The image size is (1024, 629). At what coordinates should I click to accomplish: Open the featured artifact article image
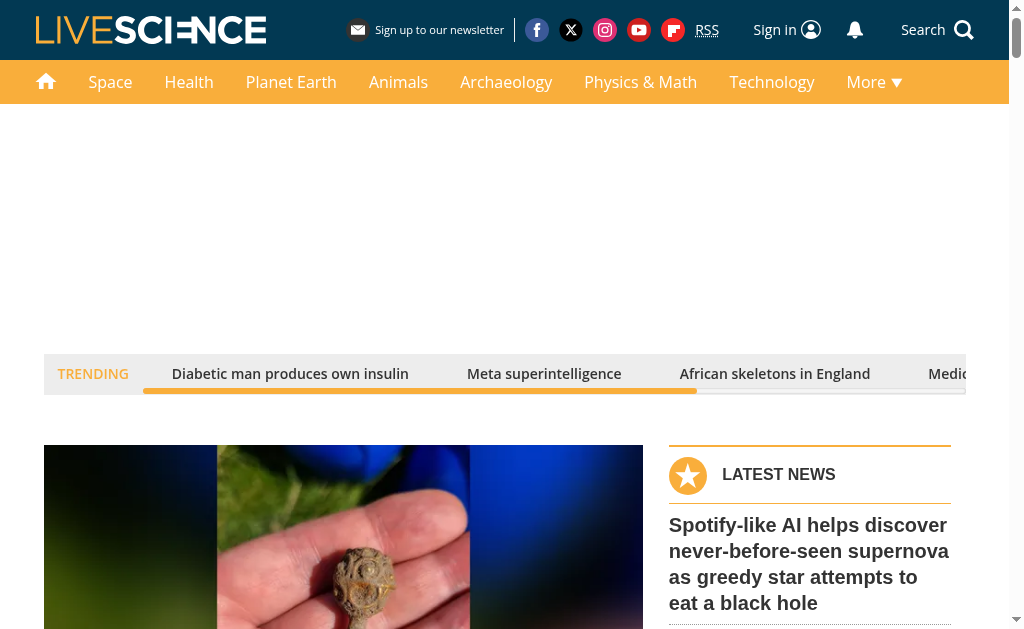[344, 537]
